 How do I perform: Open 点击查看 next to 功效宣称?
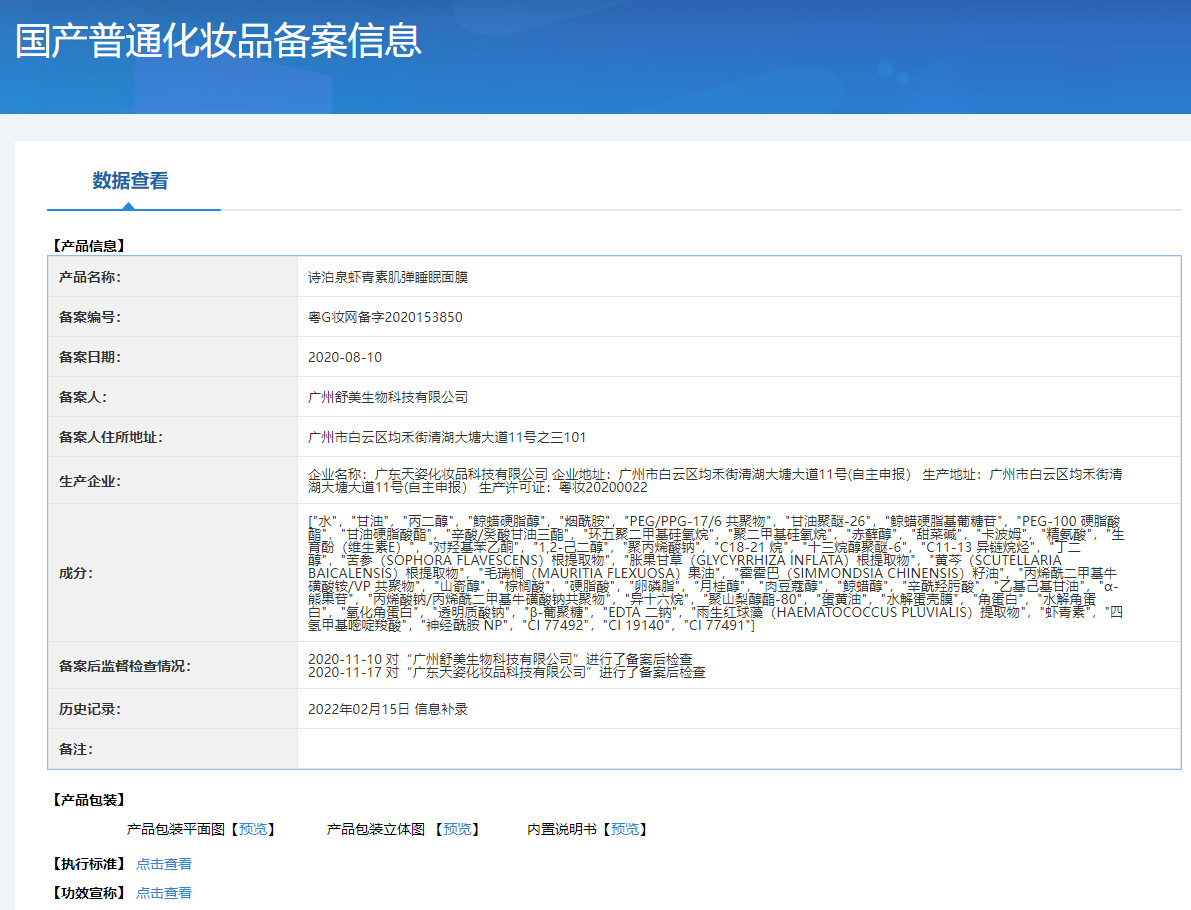pos(164,893)
